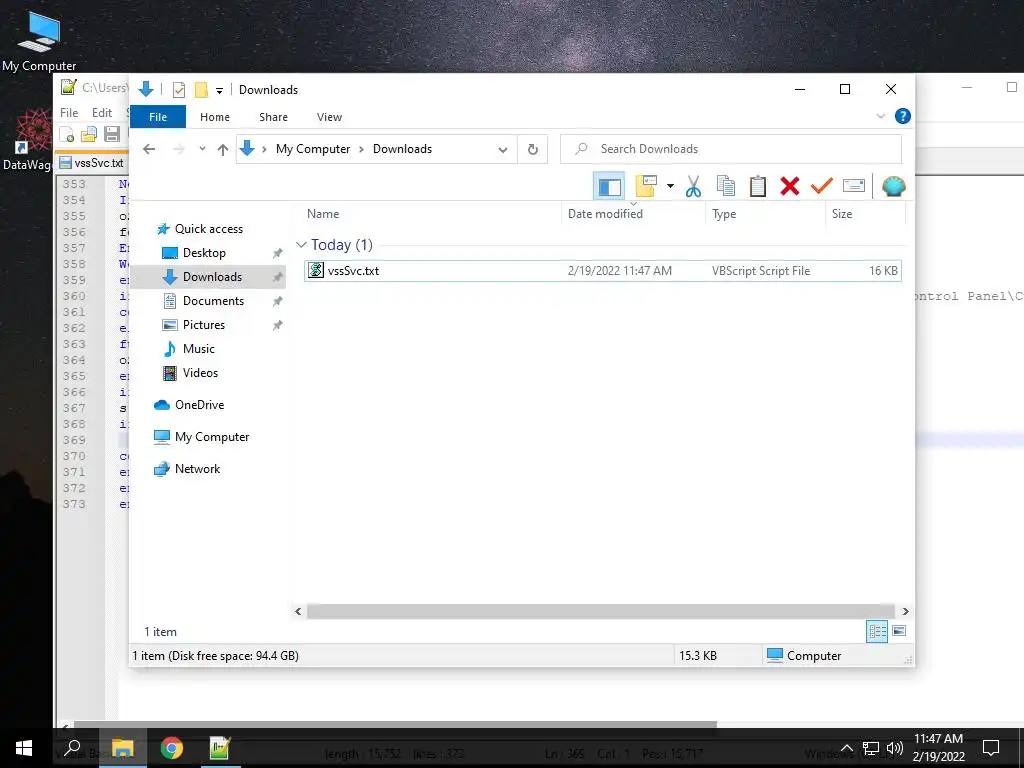Select OneDrive in navigation pane

click(x=199, y=405)
